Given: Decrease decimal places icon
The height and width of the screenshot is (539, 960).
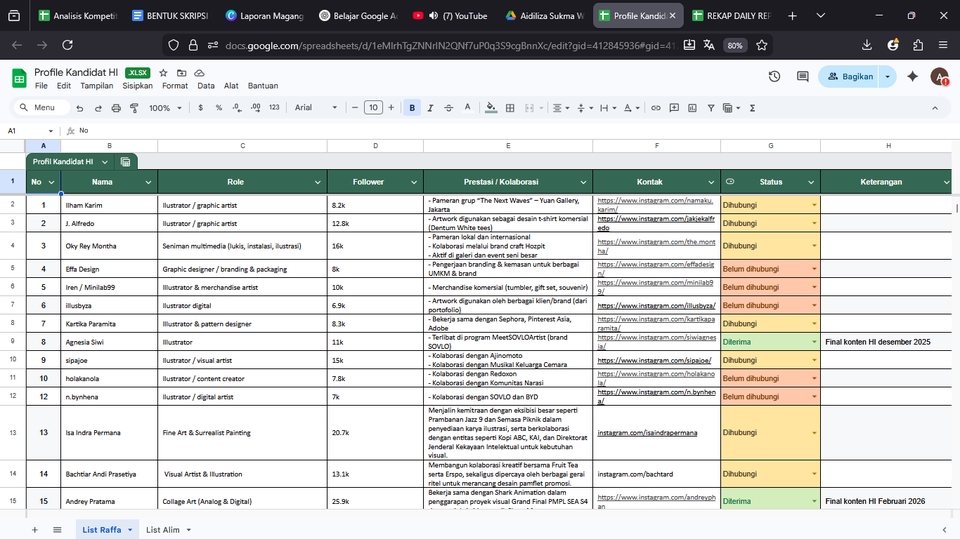Looking at the screenshot, I should pyautogui.click(x=237, y=108).
